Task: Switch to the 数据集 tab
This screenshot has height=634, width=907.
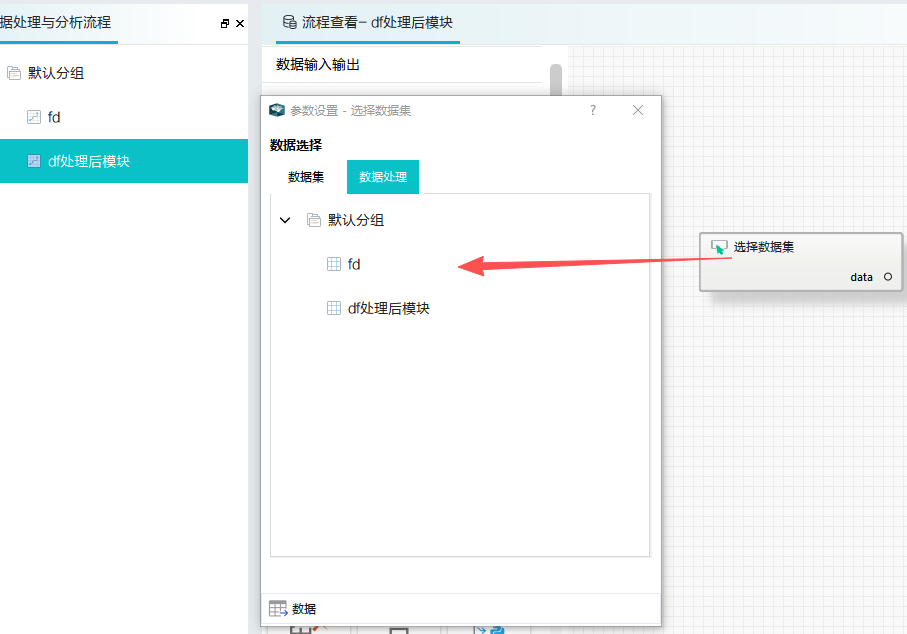Action: point(306,177)
